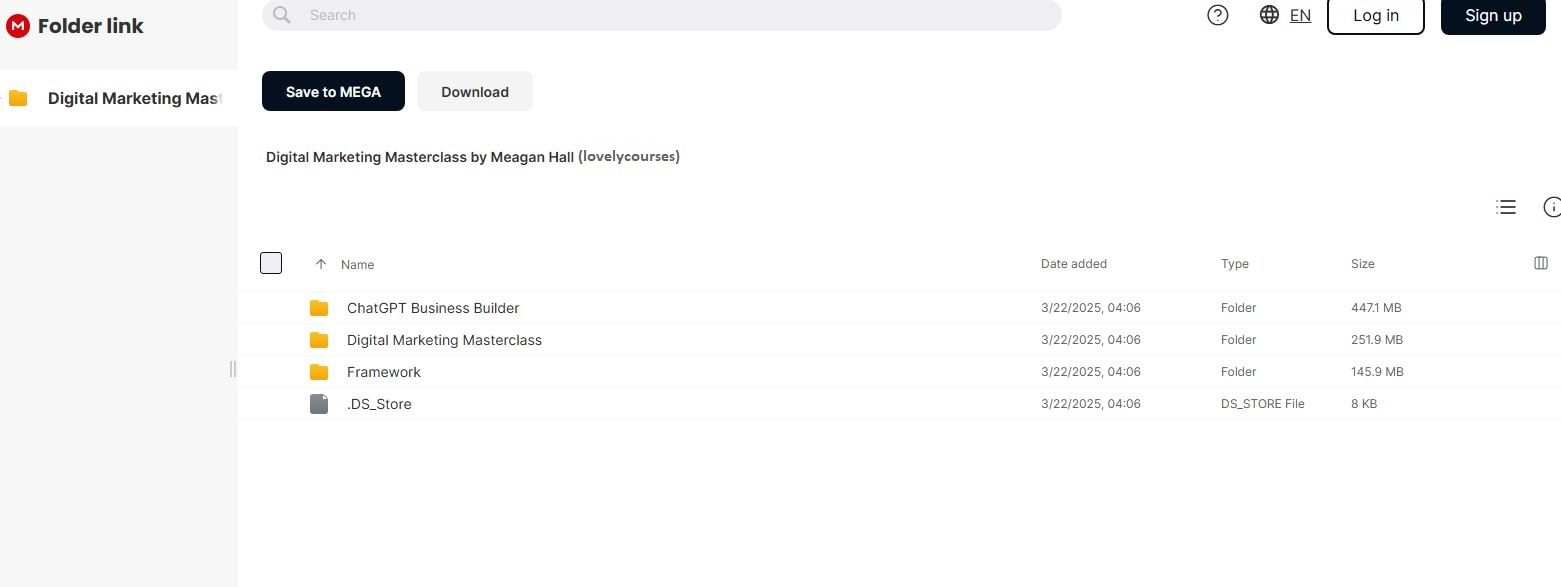Select Digital Marketing Masterclass in sidebar tree
The height and width of the screenshot is (587, 1561).
(133, 98)
